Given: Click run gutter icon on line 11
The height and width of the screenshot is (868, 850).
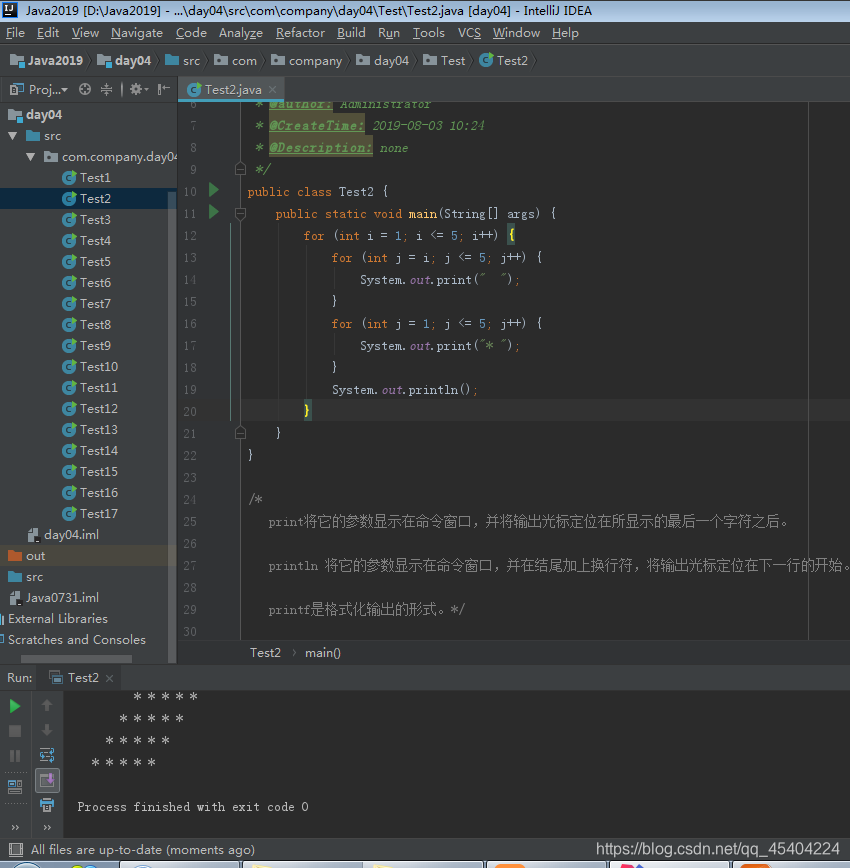Looking at the screenshot, I should pyautogui.click(x=214, y=212).
